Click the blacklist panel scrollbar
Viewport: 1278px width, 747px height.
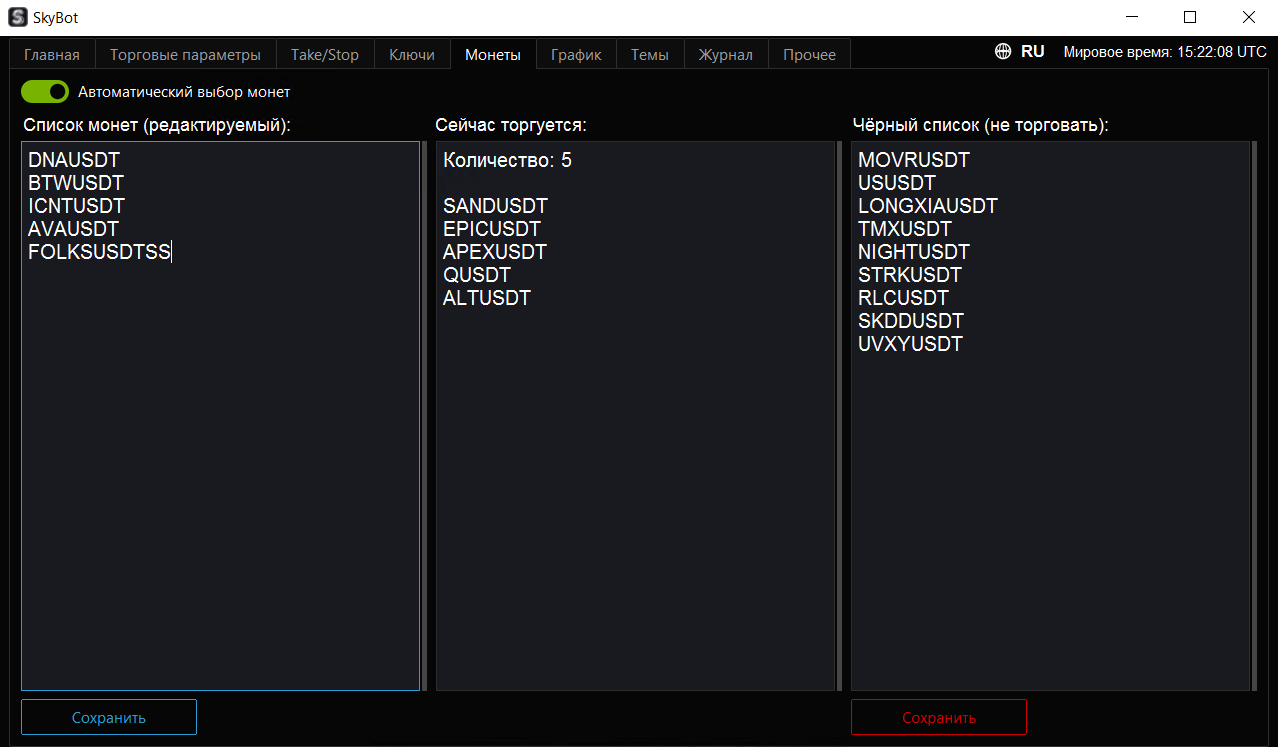pos(1253,416)
